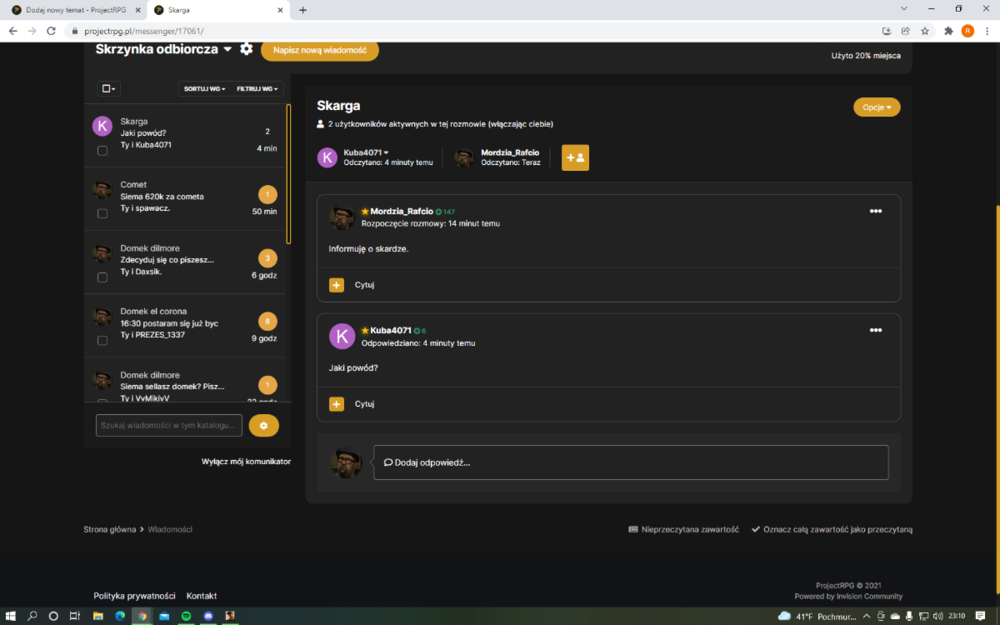1000x625 pixels.
Task: Open 'Kontakt' footer link
Action: [x=202, y=596]
